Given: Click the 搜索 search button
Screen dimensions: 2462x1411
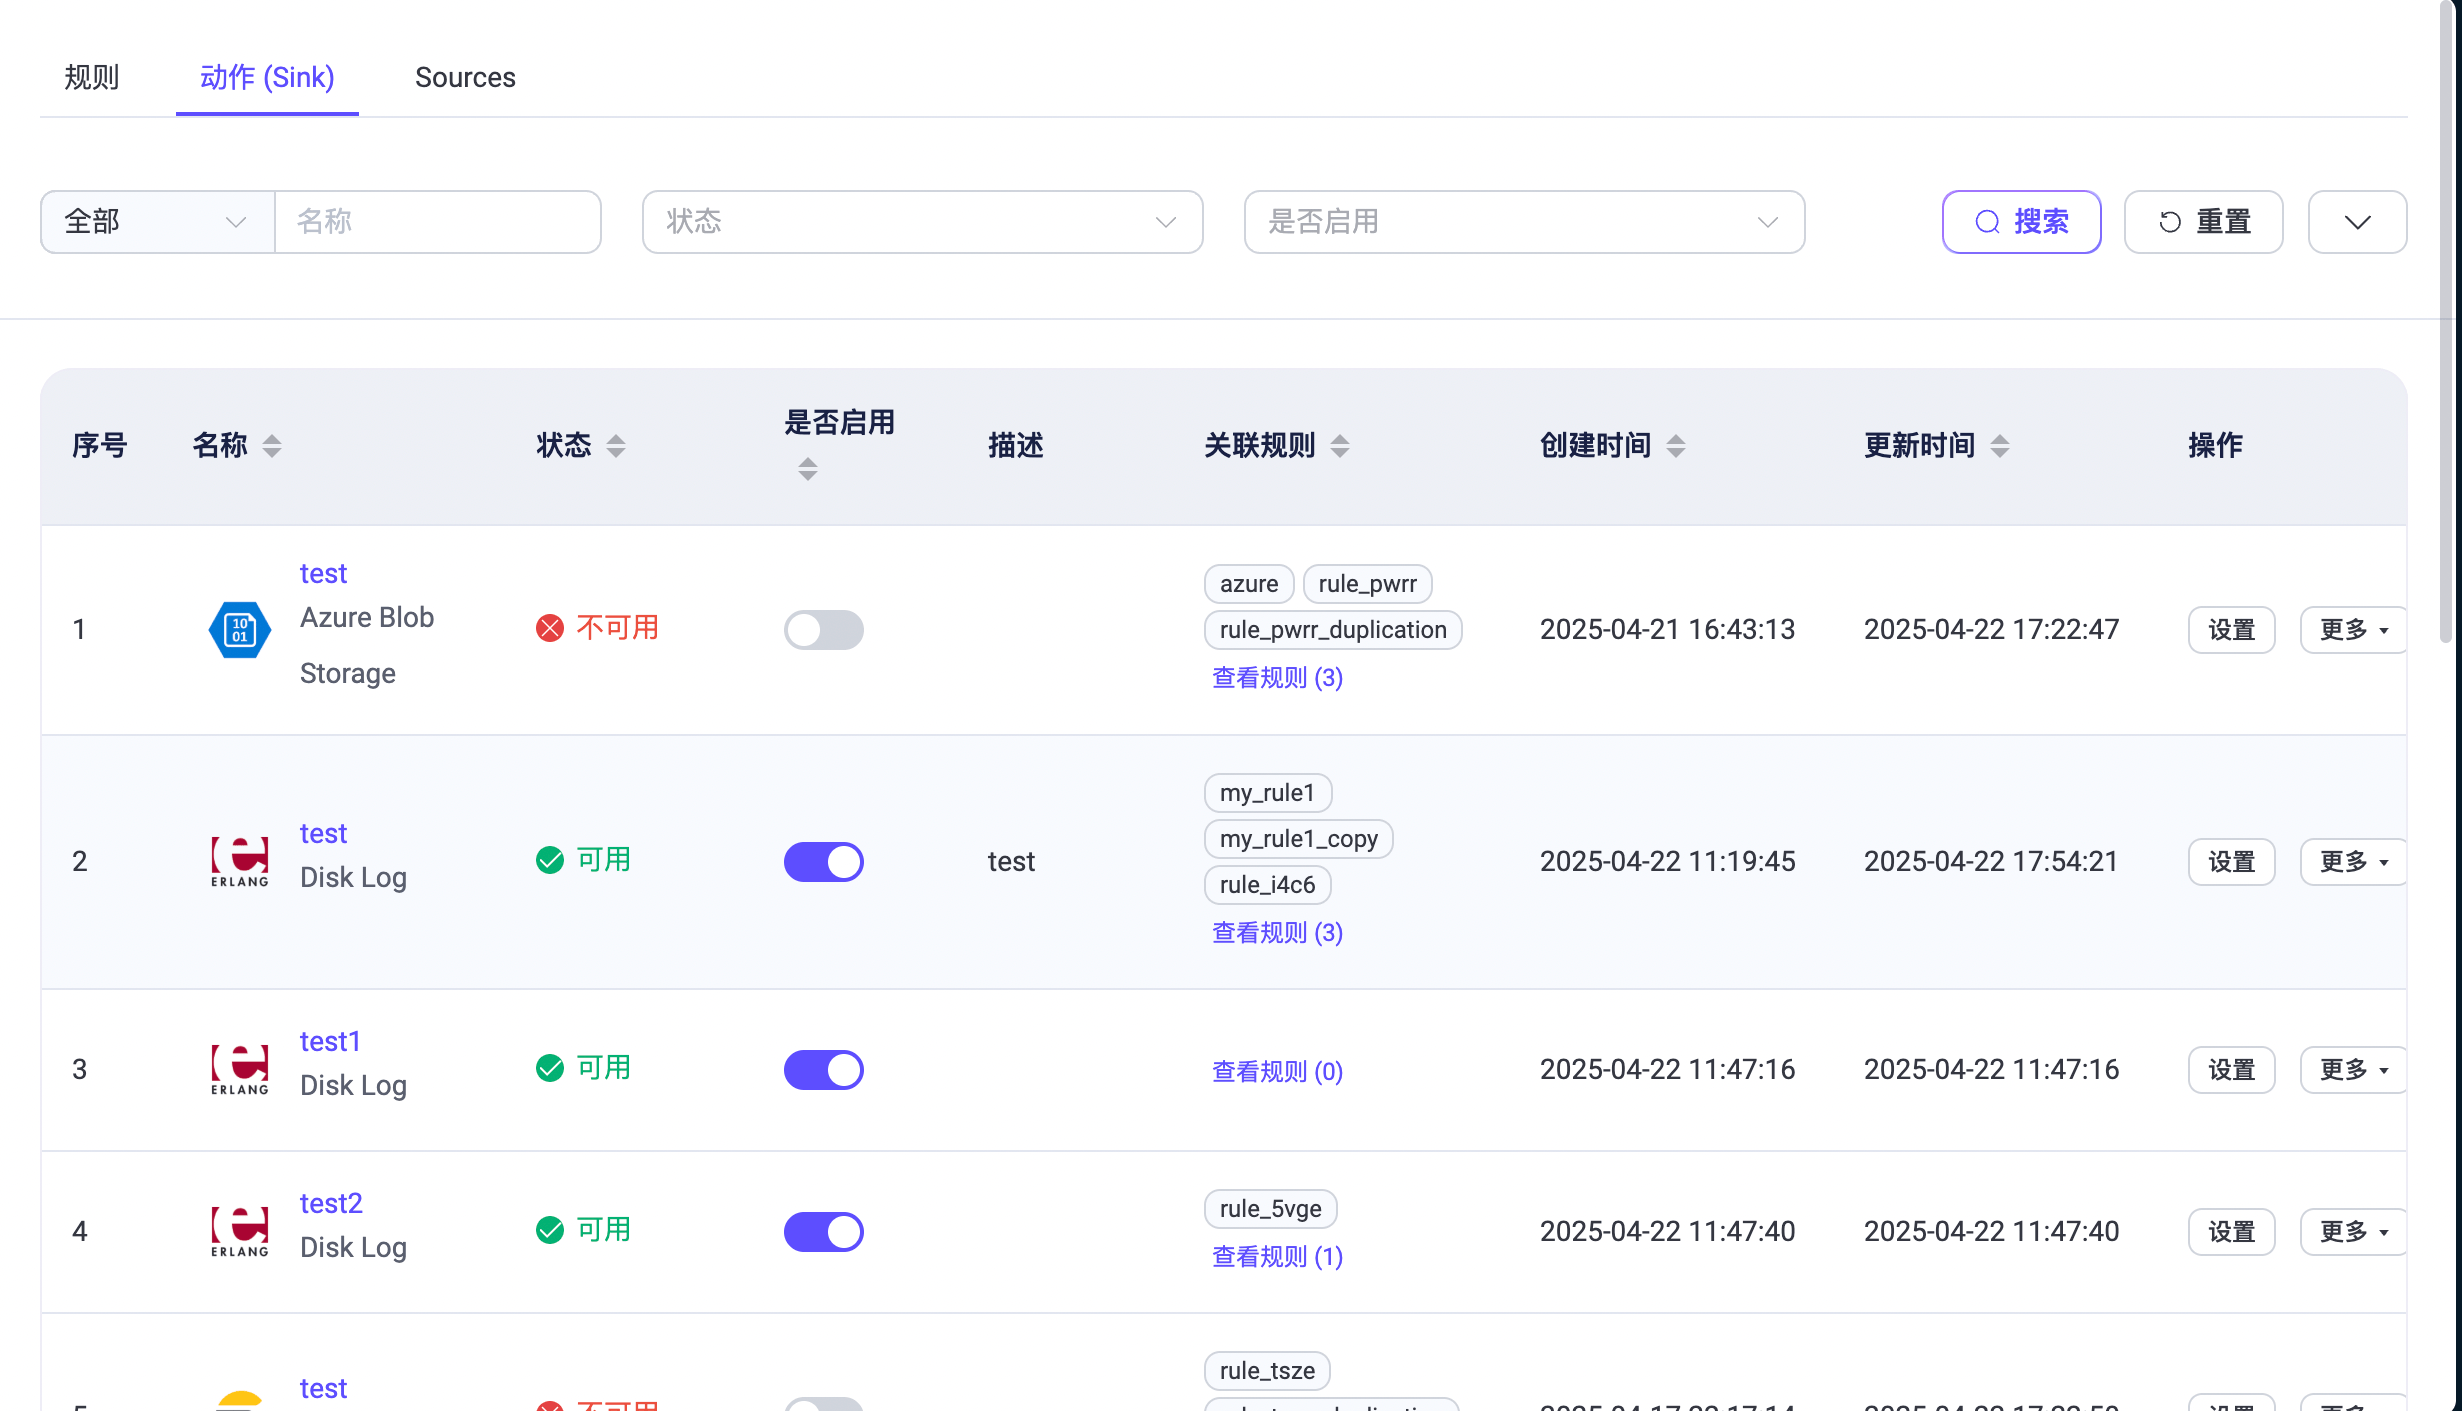Looking at the screenshot, I should [x=2021, y=222].
